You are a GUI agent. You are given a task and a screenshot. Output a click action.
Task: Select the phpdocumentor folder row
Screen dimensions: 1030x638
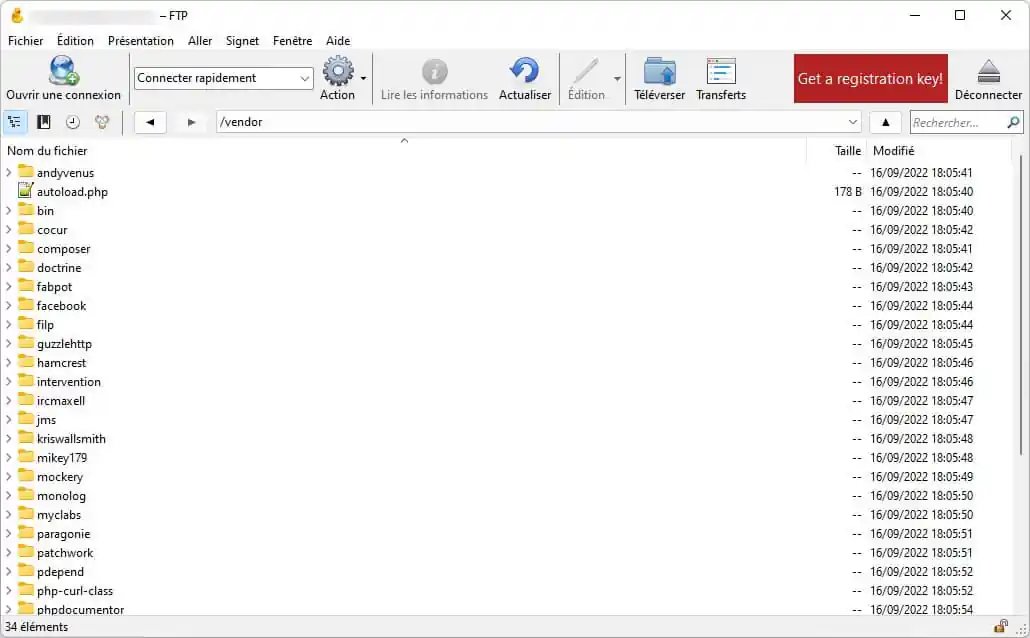click(x=506, y=608)
